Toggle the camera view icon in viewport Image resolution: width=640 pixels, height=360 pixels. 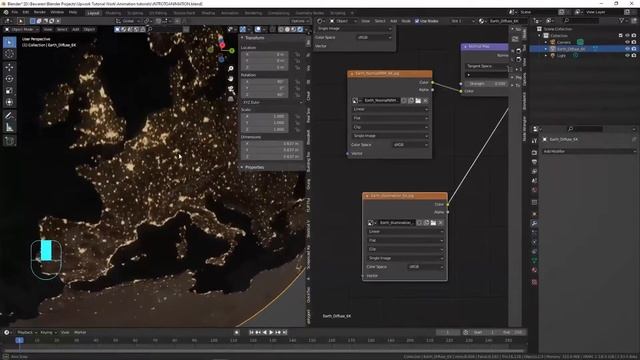pos(231,89)
